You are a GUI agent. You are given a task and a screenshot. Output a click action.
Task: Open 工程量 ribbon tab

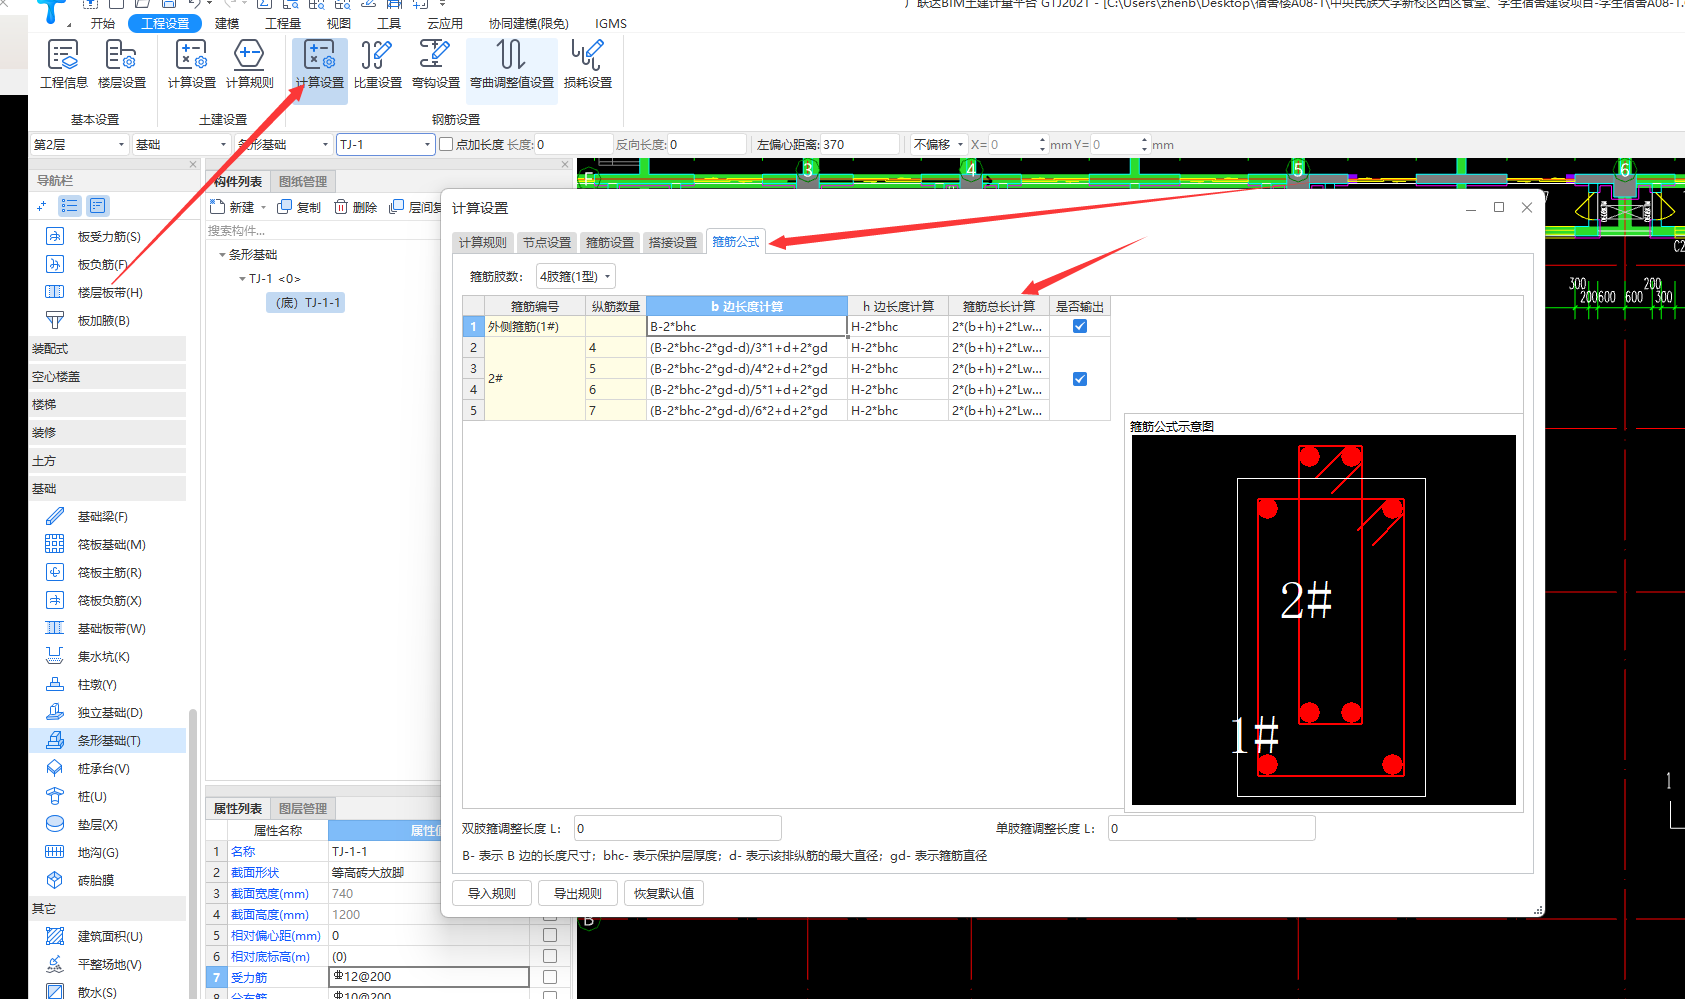pos(283,23)
